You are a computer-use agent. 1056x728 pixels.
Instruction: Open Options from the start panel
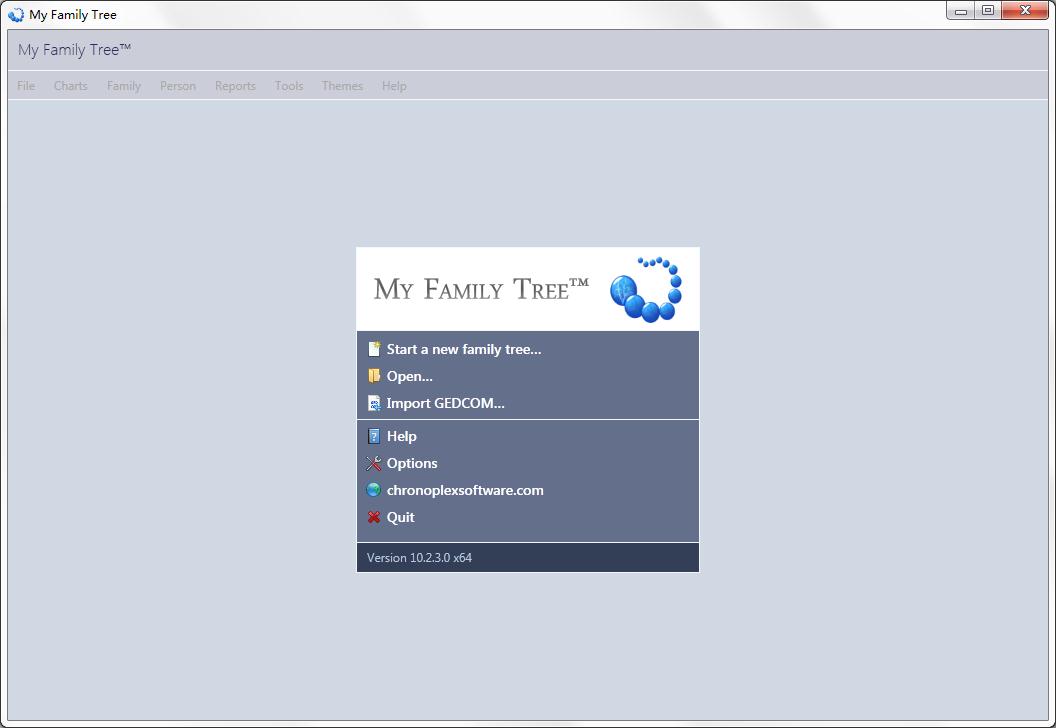[411, 463]
